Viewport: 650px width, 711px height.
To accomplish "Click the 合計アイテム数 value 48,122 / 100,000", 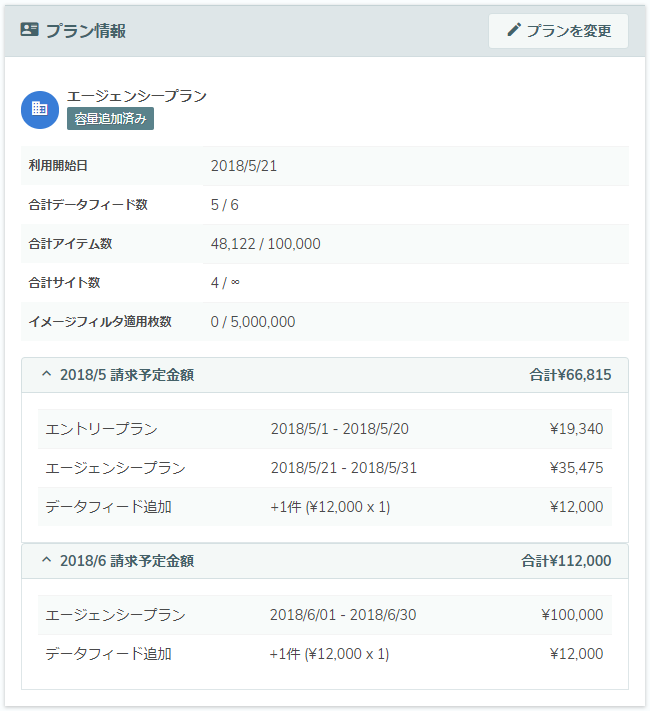I will pos(265,244).
